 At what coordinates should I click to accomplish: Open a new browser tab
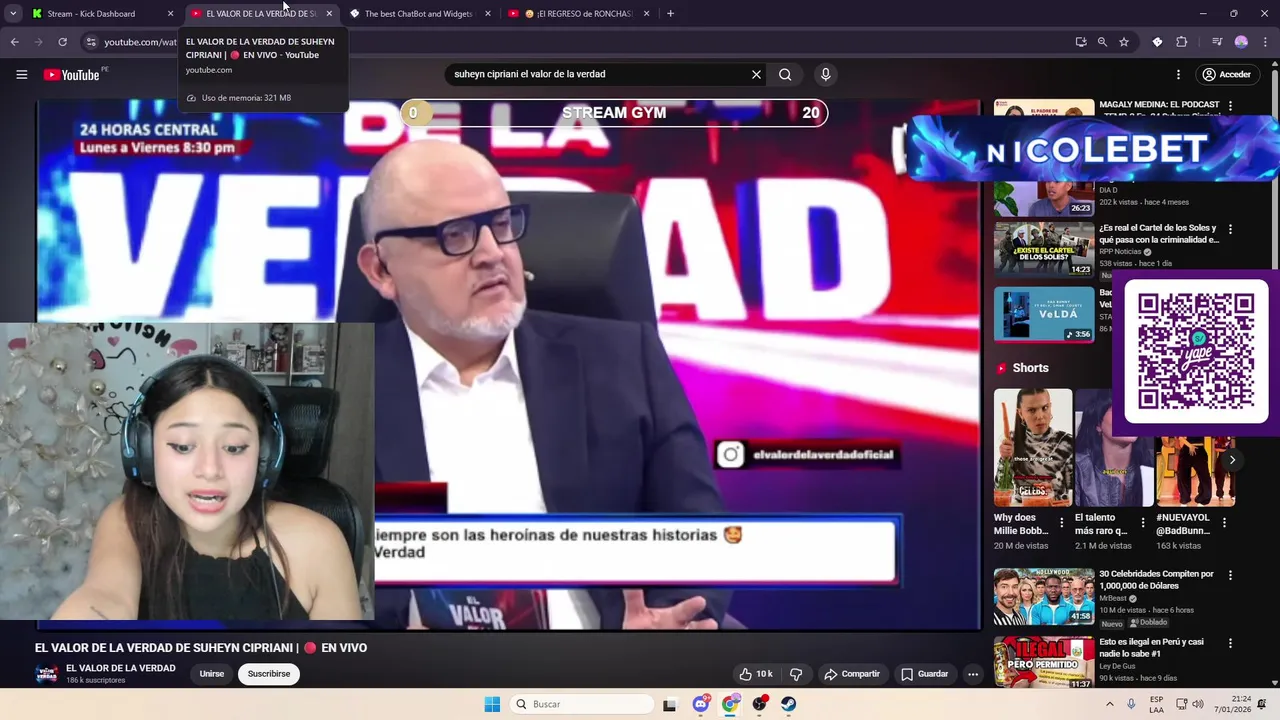pos(670,14)
